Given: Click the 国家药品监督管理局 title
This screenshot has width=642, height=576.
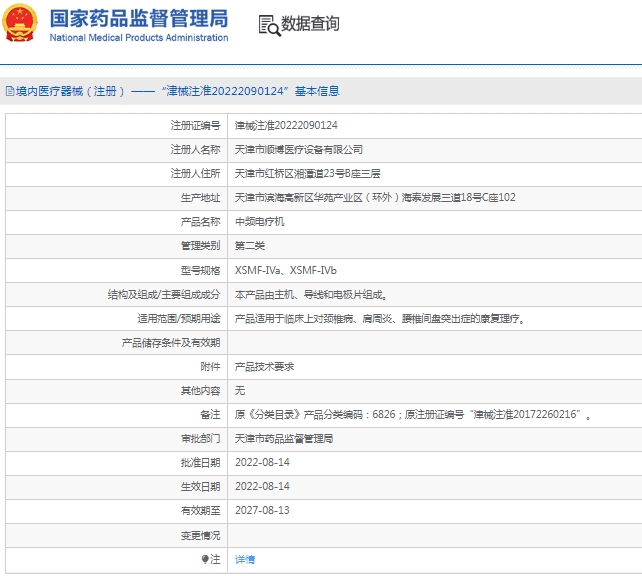Looking at the screenshot, I should pyautogui.click(x=138, y=18).
